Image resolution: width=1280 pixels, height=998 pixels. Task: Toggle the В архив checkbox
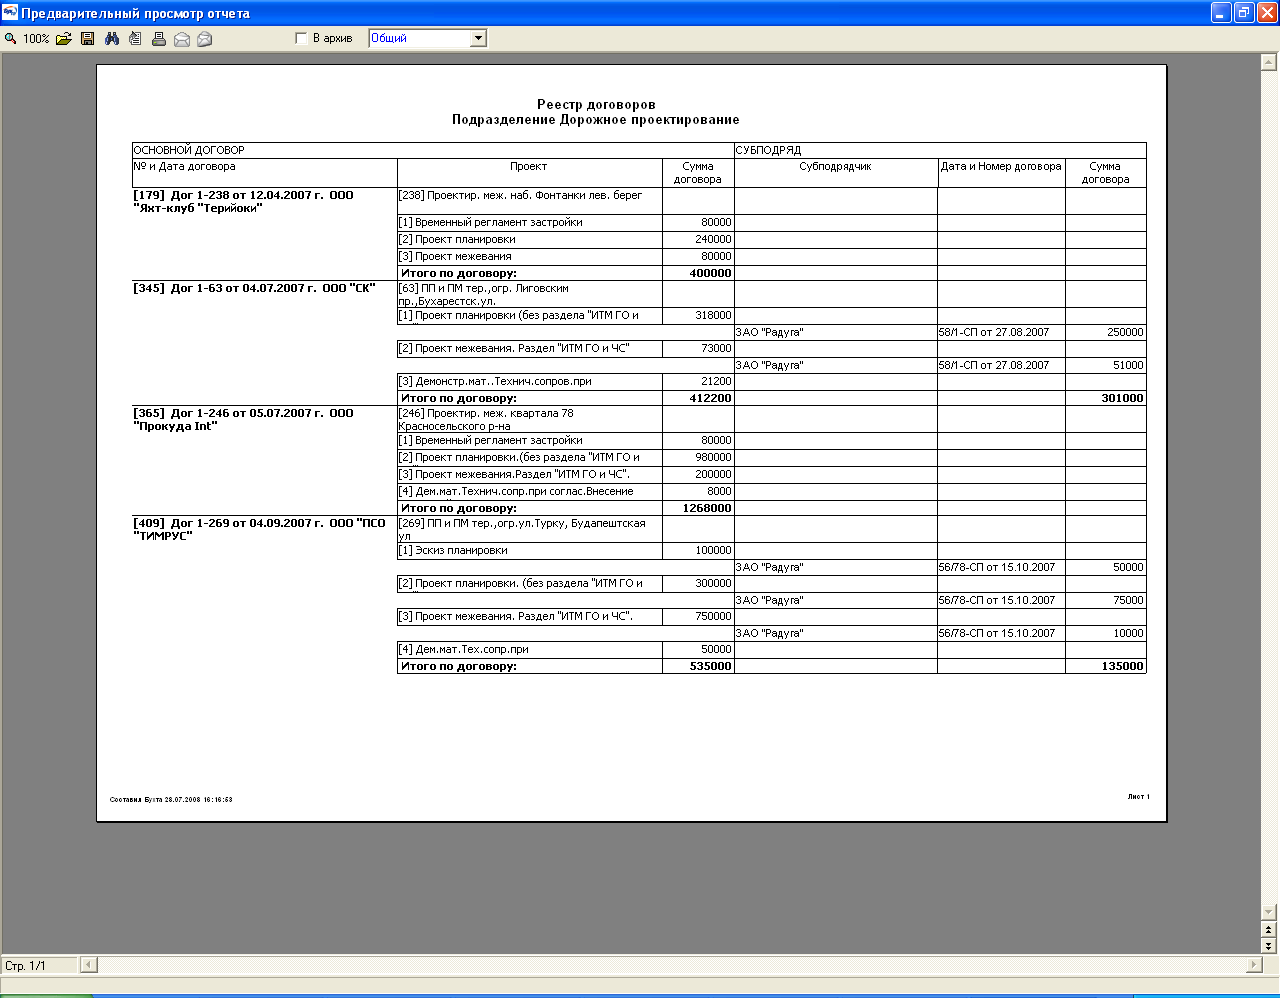click(301, 39)
